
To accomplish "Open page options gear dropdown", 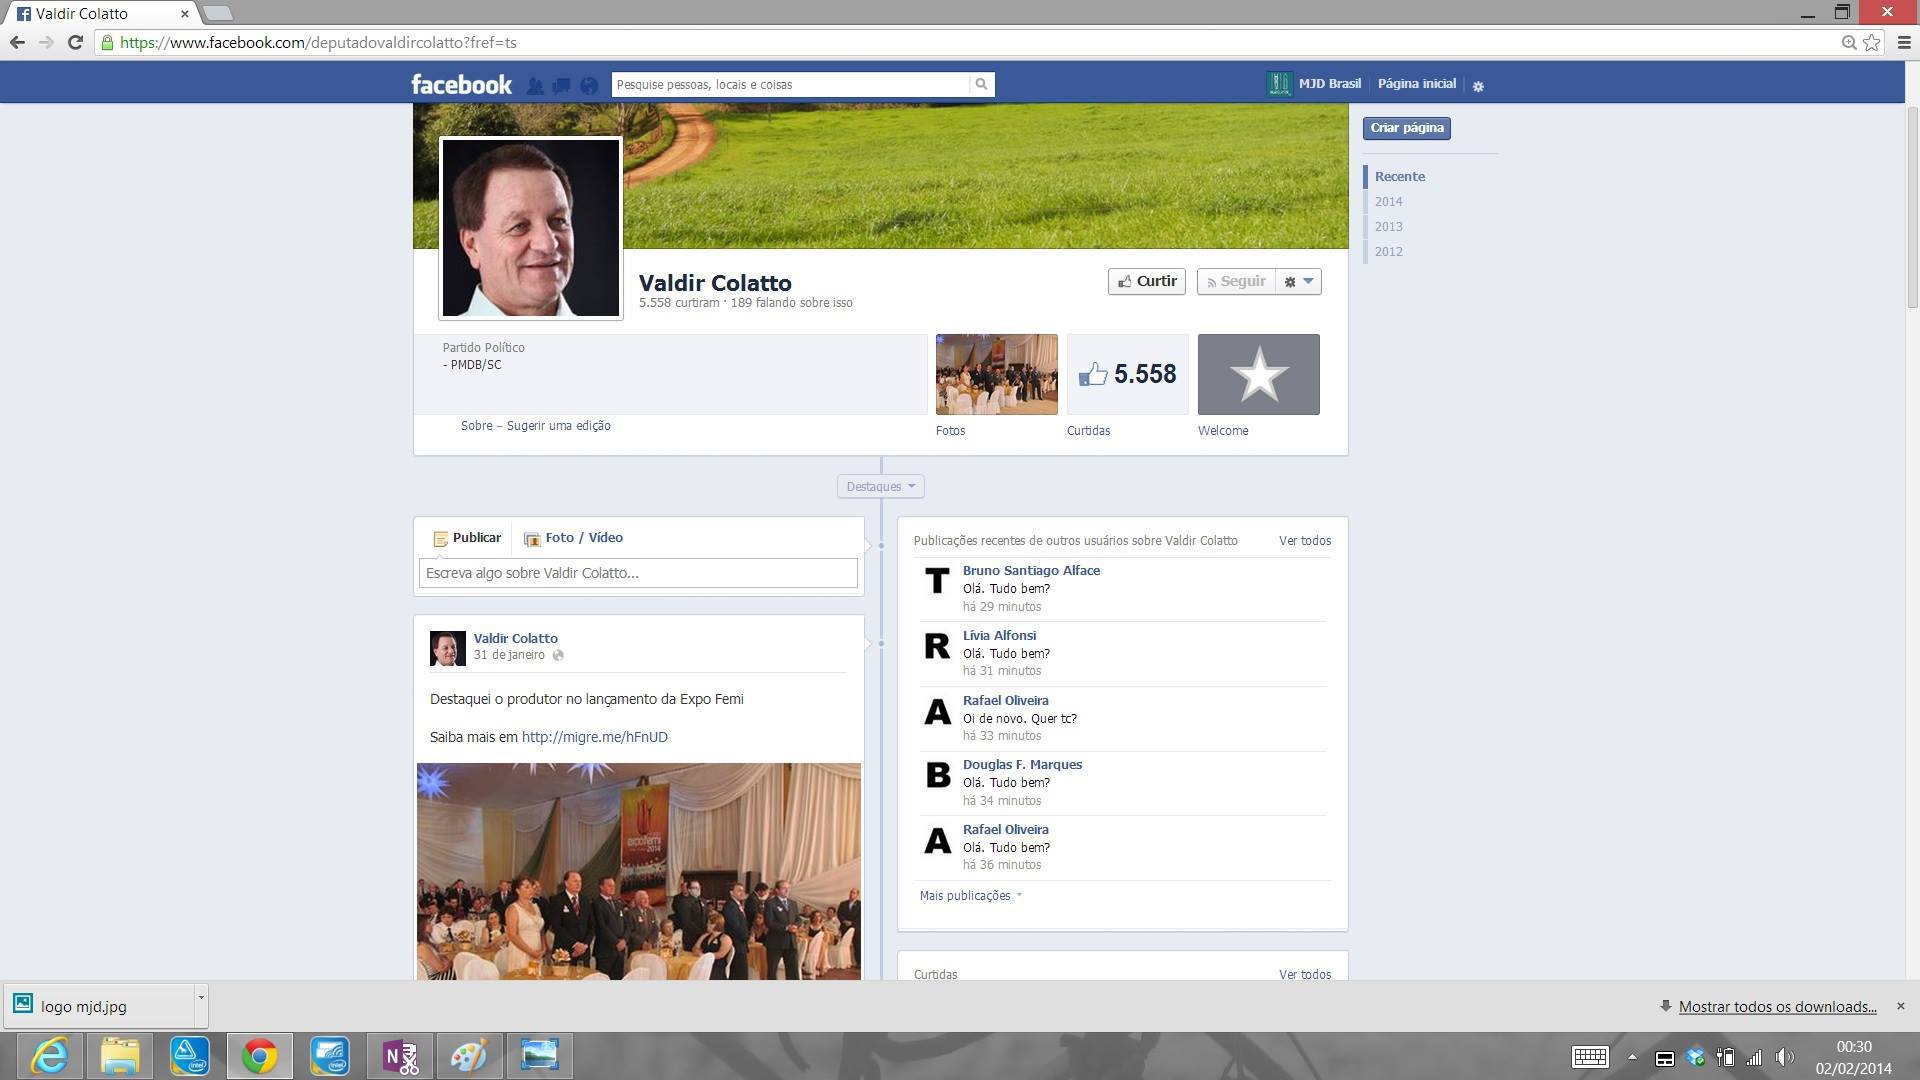I will [1299, 282].
